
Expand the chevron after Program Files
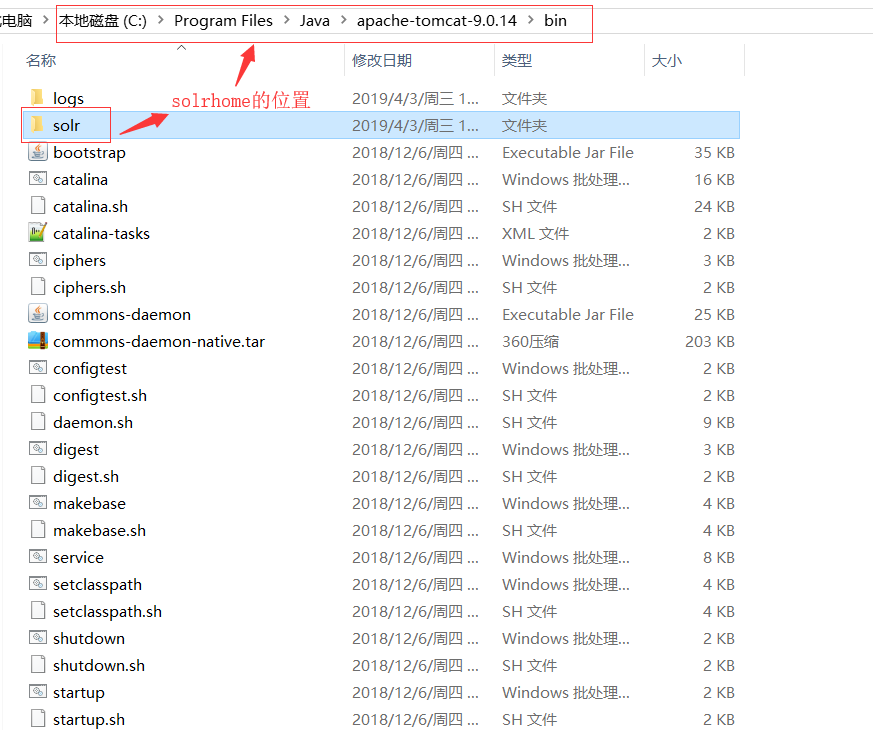tap(287, 21)
